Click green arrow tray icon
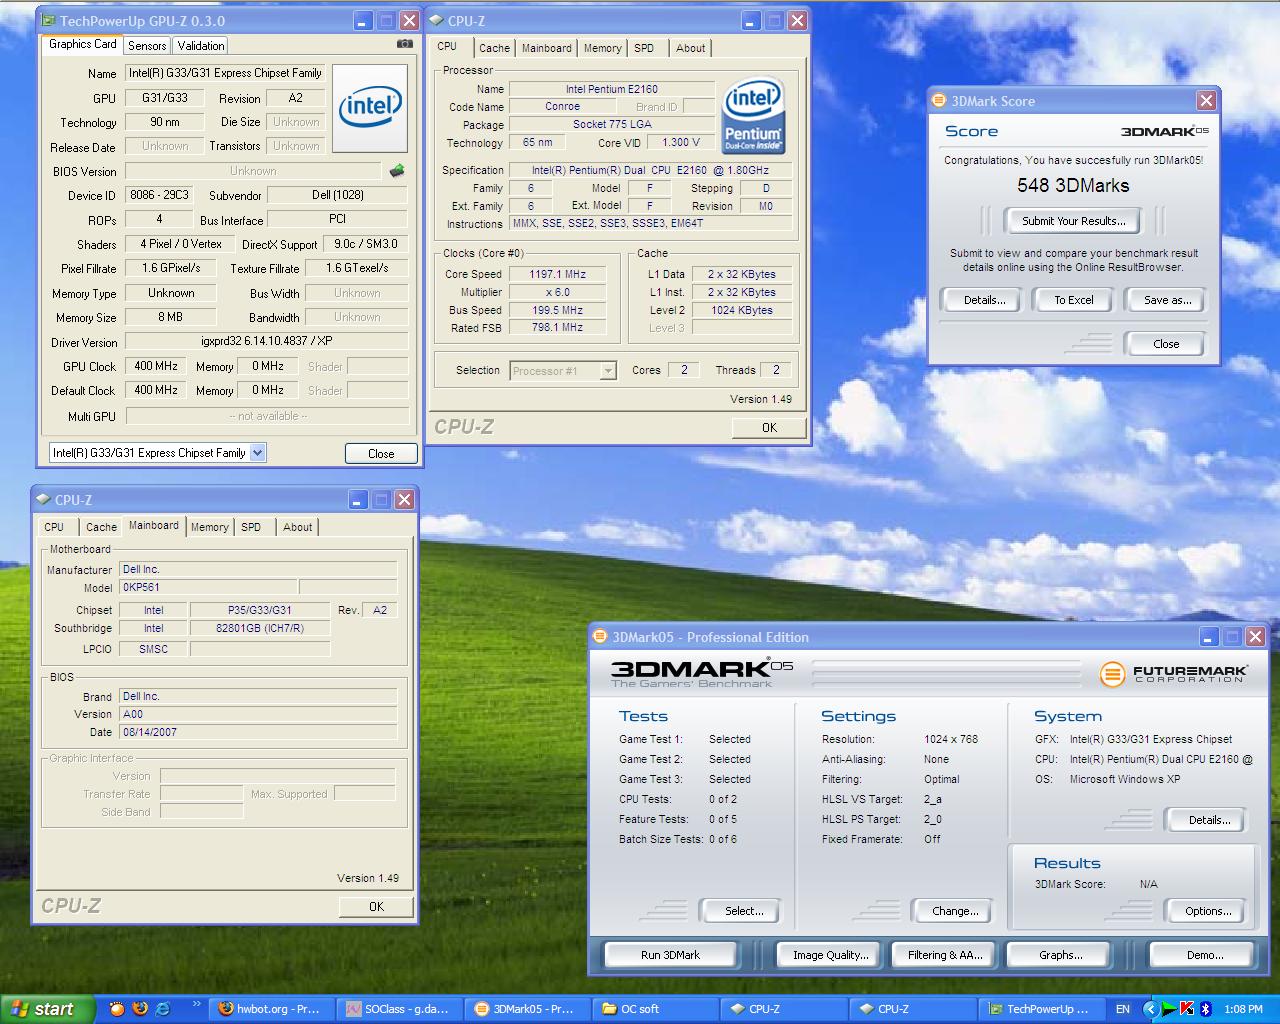This screenshot has height=1024, width=1280. 1169,1009
